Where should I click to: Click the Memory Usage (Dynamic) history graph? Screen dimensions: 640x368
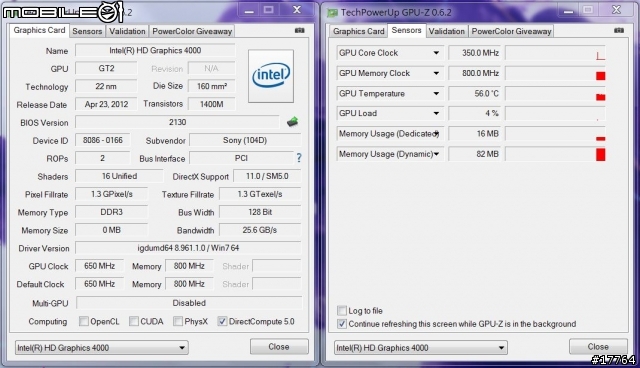pos(555,154)
